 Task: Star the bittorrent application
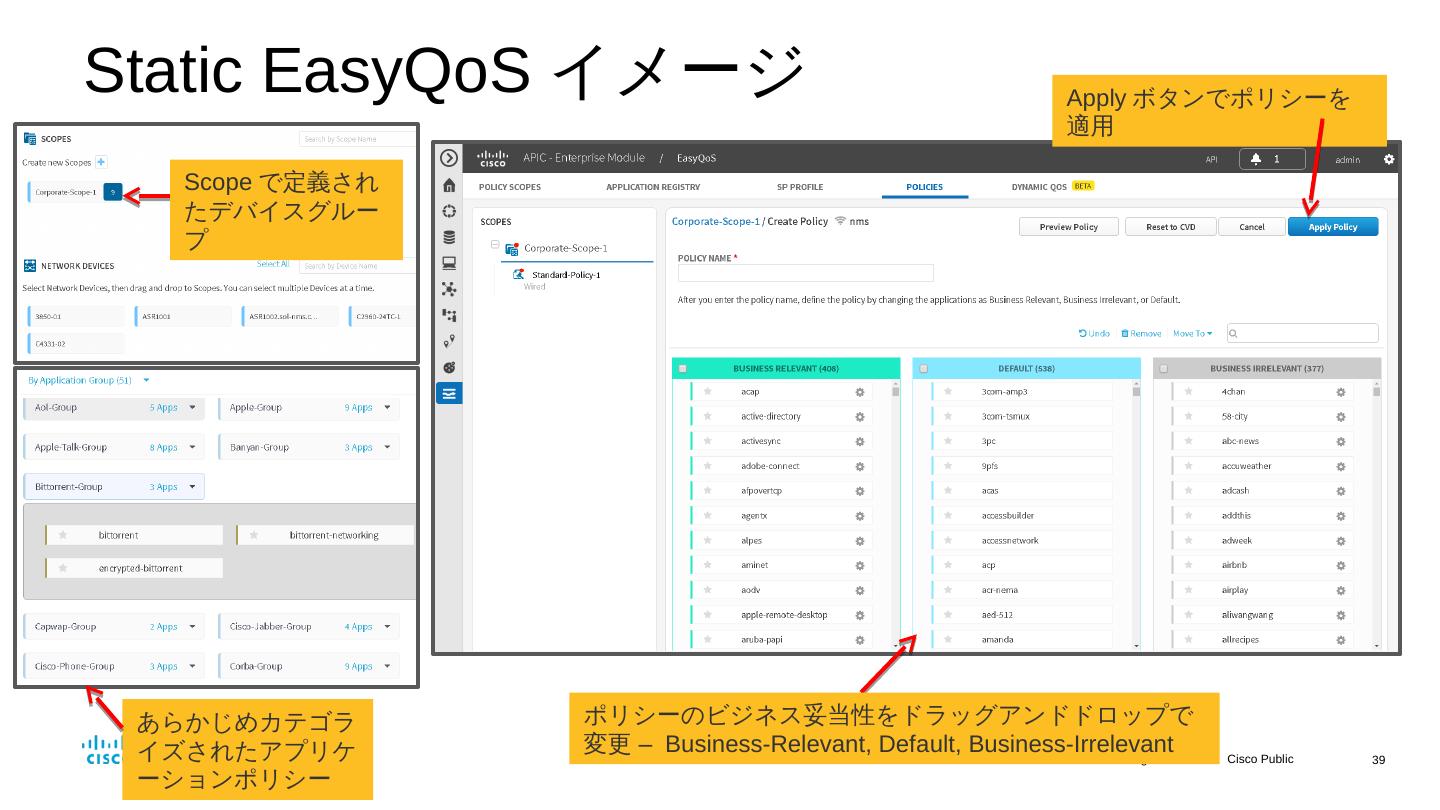pos(63,535)
